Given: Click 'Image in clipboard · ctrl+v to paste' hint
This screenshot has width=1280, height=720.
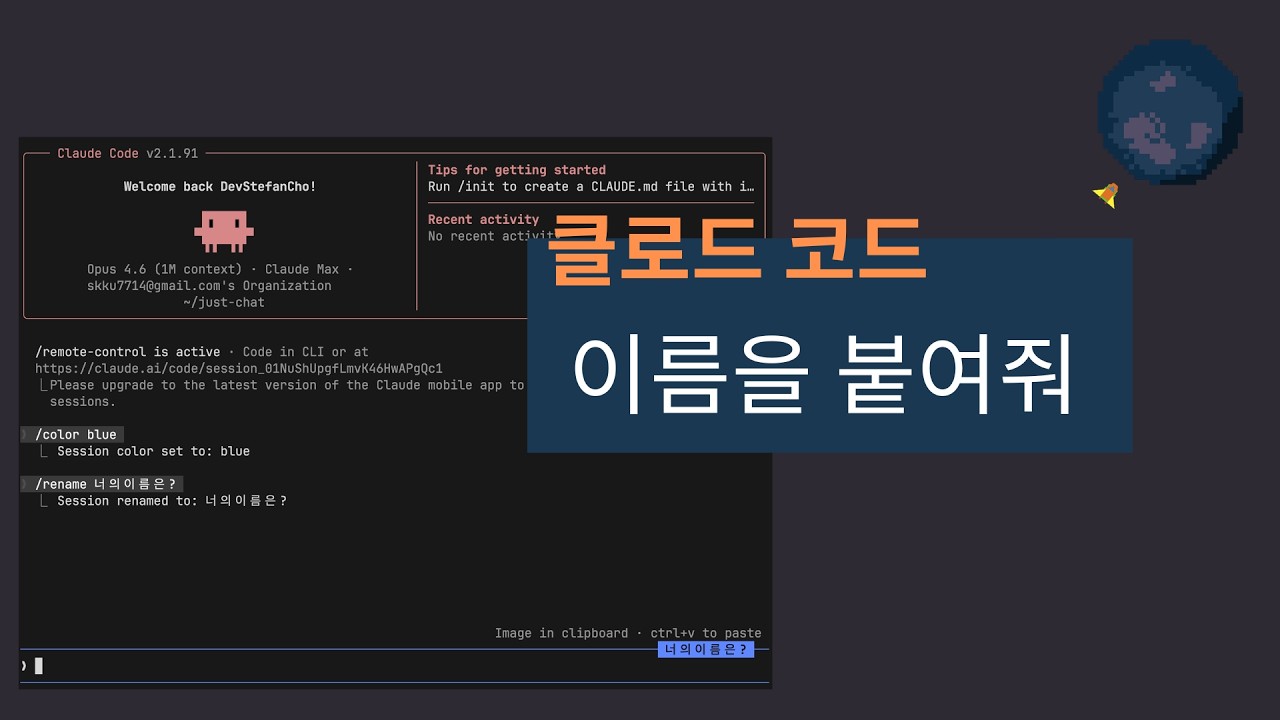Looking at the screenshot, I should pos(628,633).
